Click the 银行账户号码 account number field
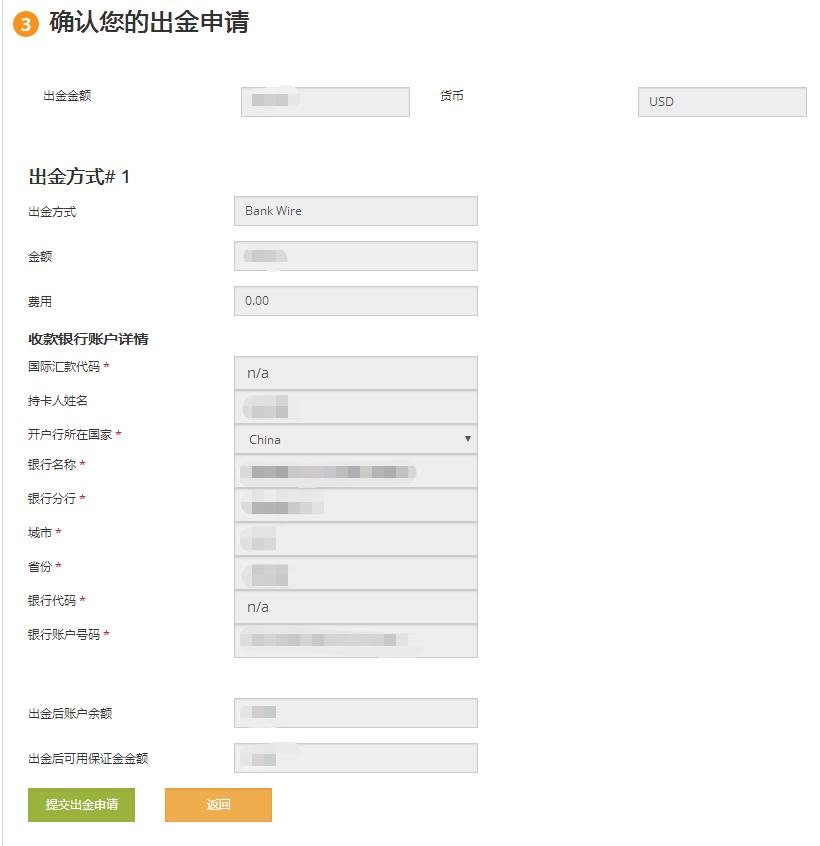This screenshot has height=846, width=820. click(x=355, y=640)
